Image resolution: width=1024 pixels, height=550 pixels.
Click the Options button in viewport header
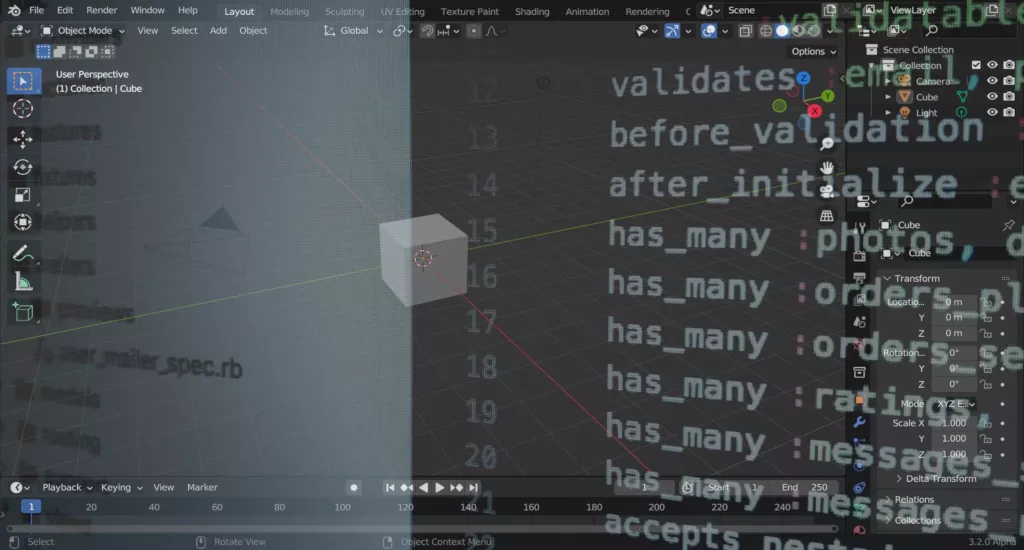813,52
